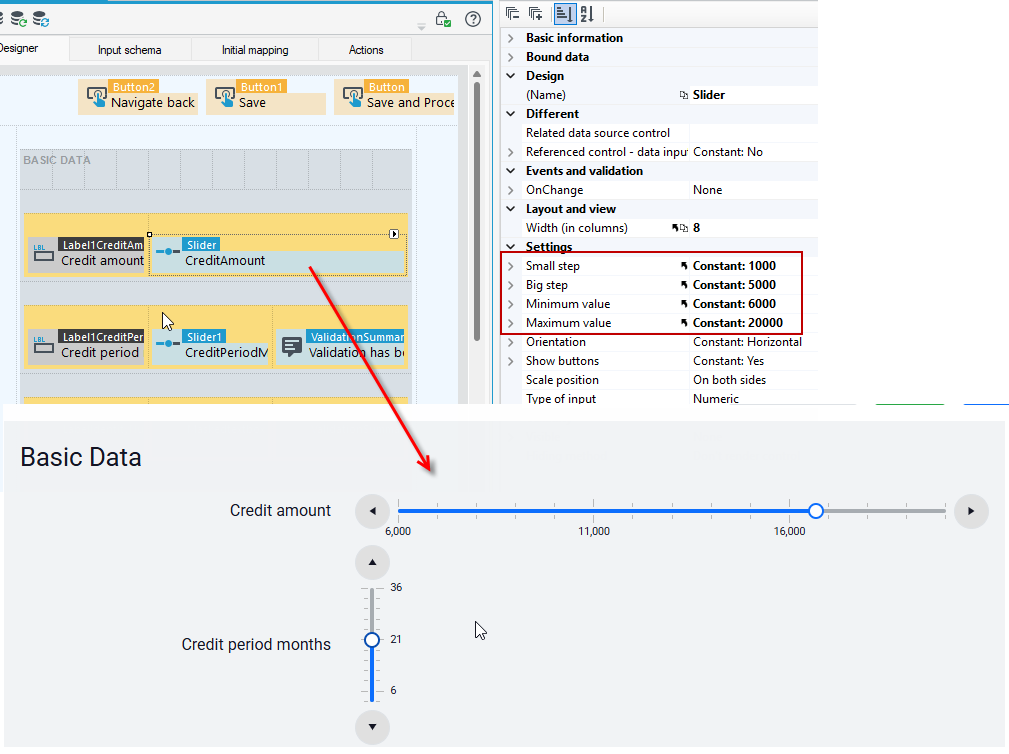
Task: Sort properties alphabetically A-Z
Action: (x=588, y=14)
